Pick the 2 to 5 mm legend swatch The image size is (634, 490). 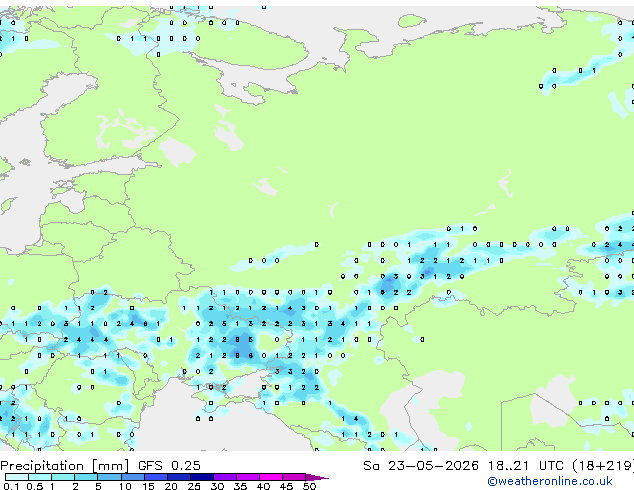tap(86, 477)
